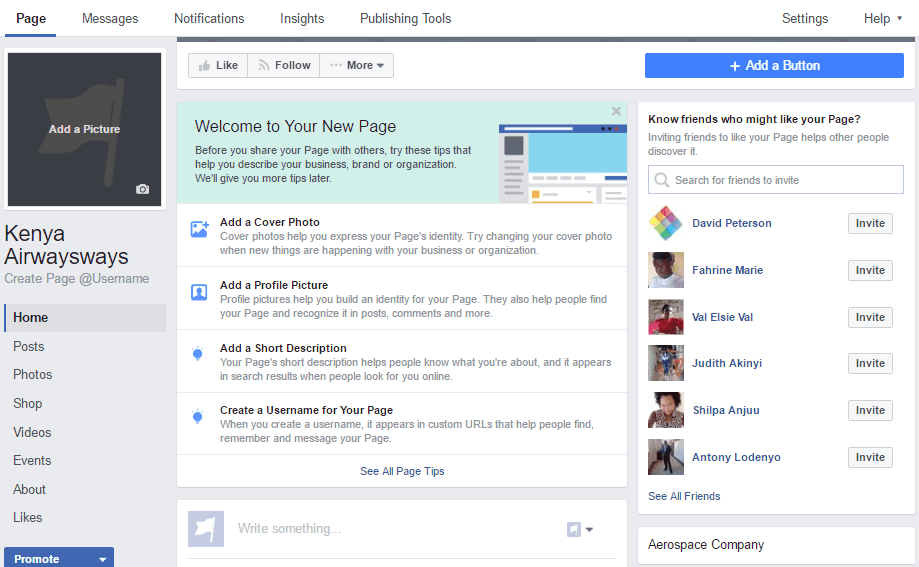Invite David Peterson to like the page
The image size is (919, 567).
870,223
